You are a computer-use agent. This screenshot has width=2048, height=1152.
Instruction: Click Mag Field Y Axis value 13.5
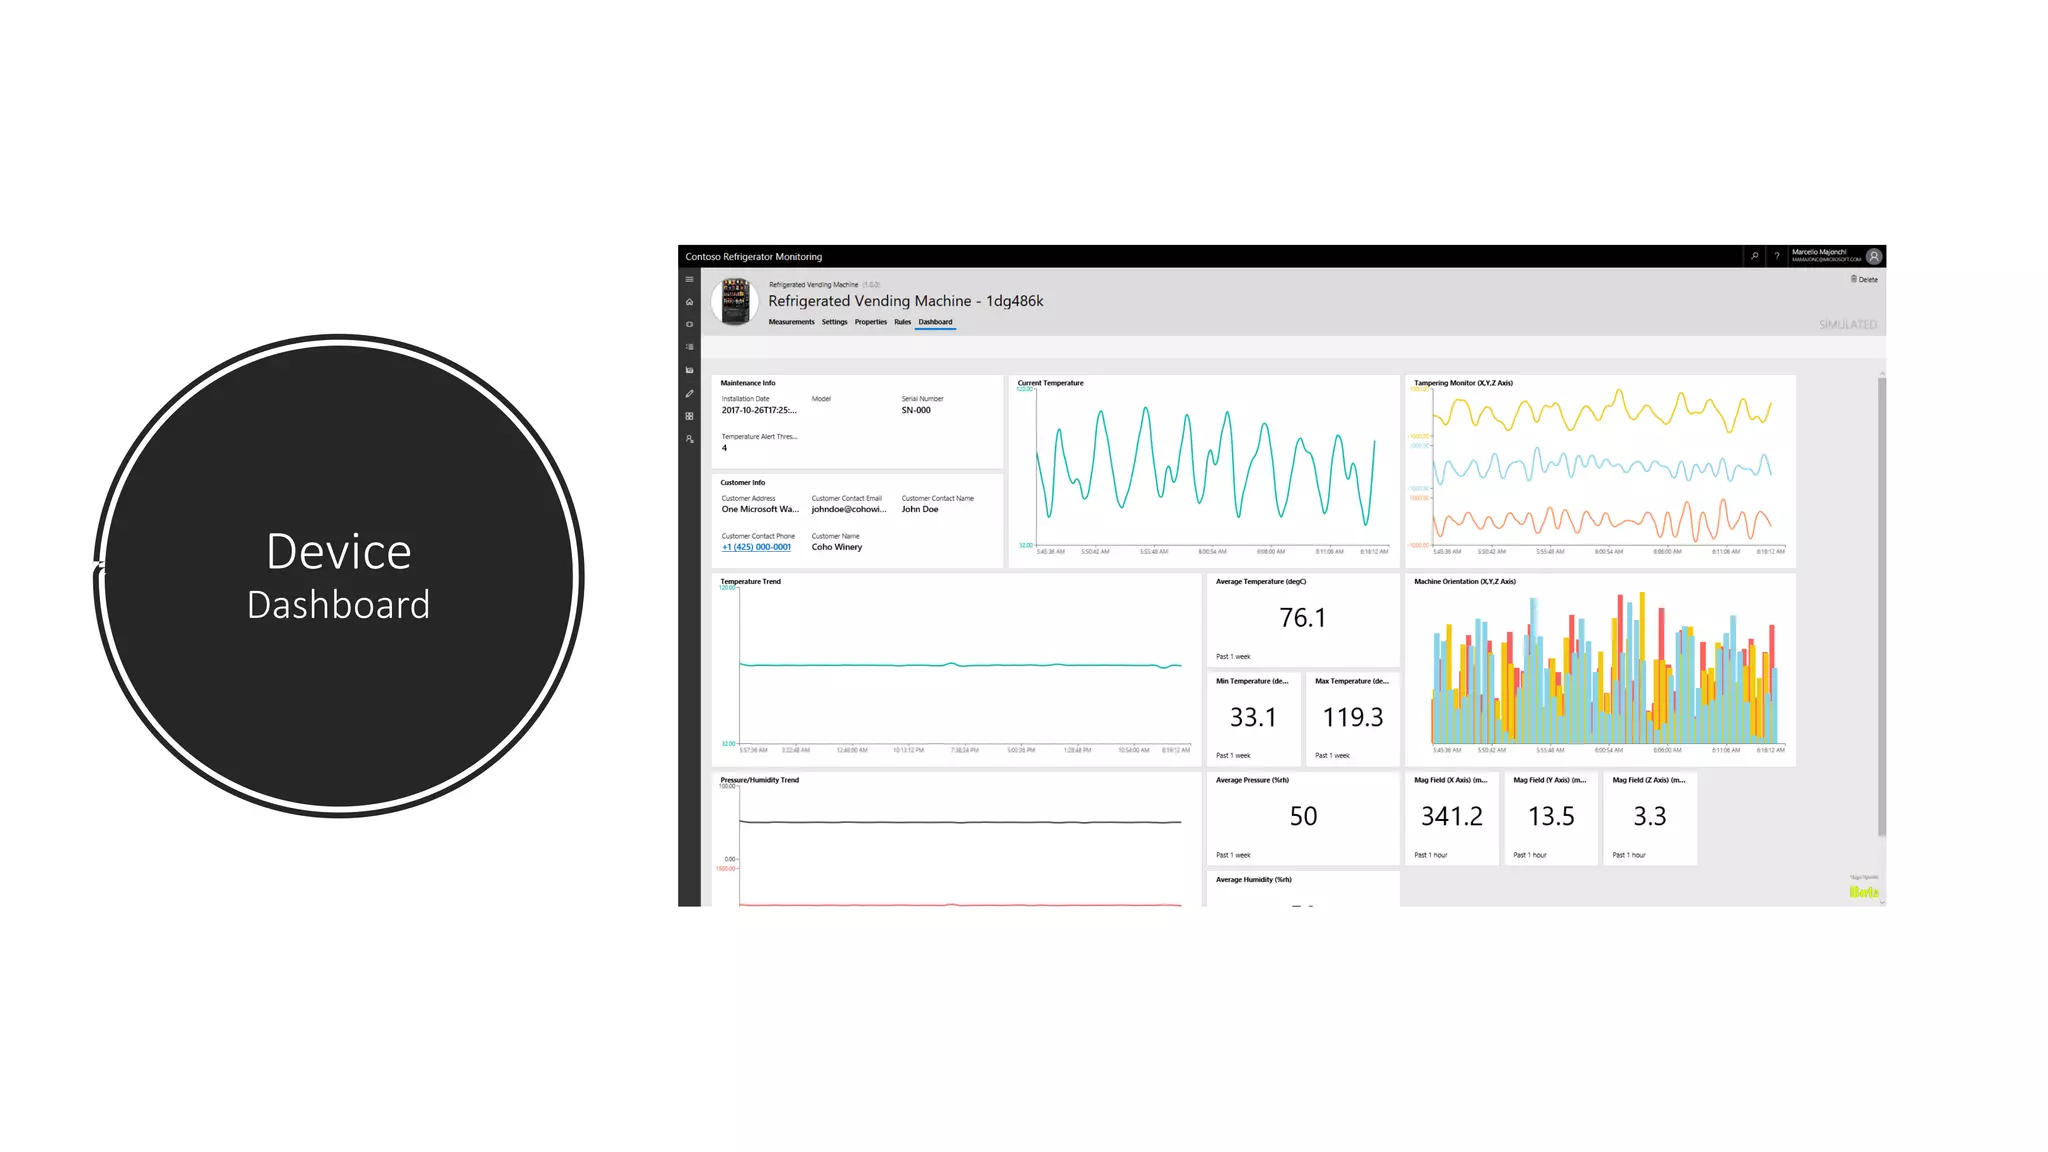pyautogui.click(x=1551, y=816)
